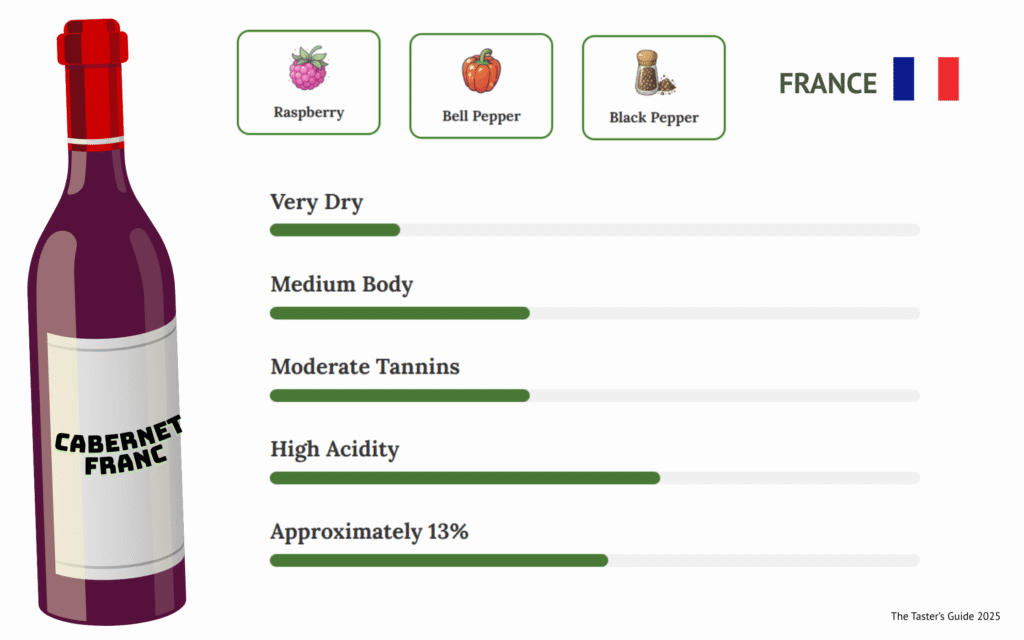Click the Medium Body progress bar

(x=594, y=313)
